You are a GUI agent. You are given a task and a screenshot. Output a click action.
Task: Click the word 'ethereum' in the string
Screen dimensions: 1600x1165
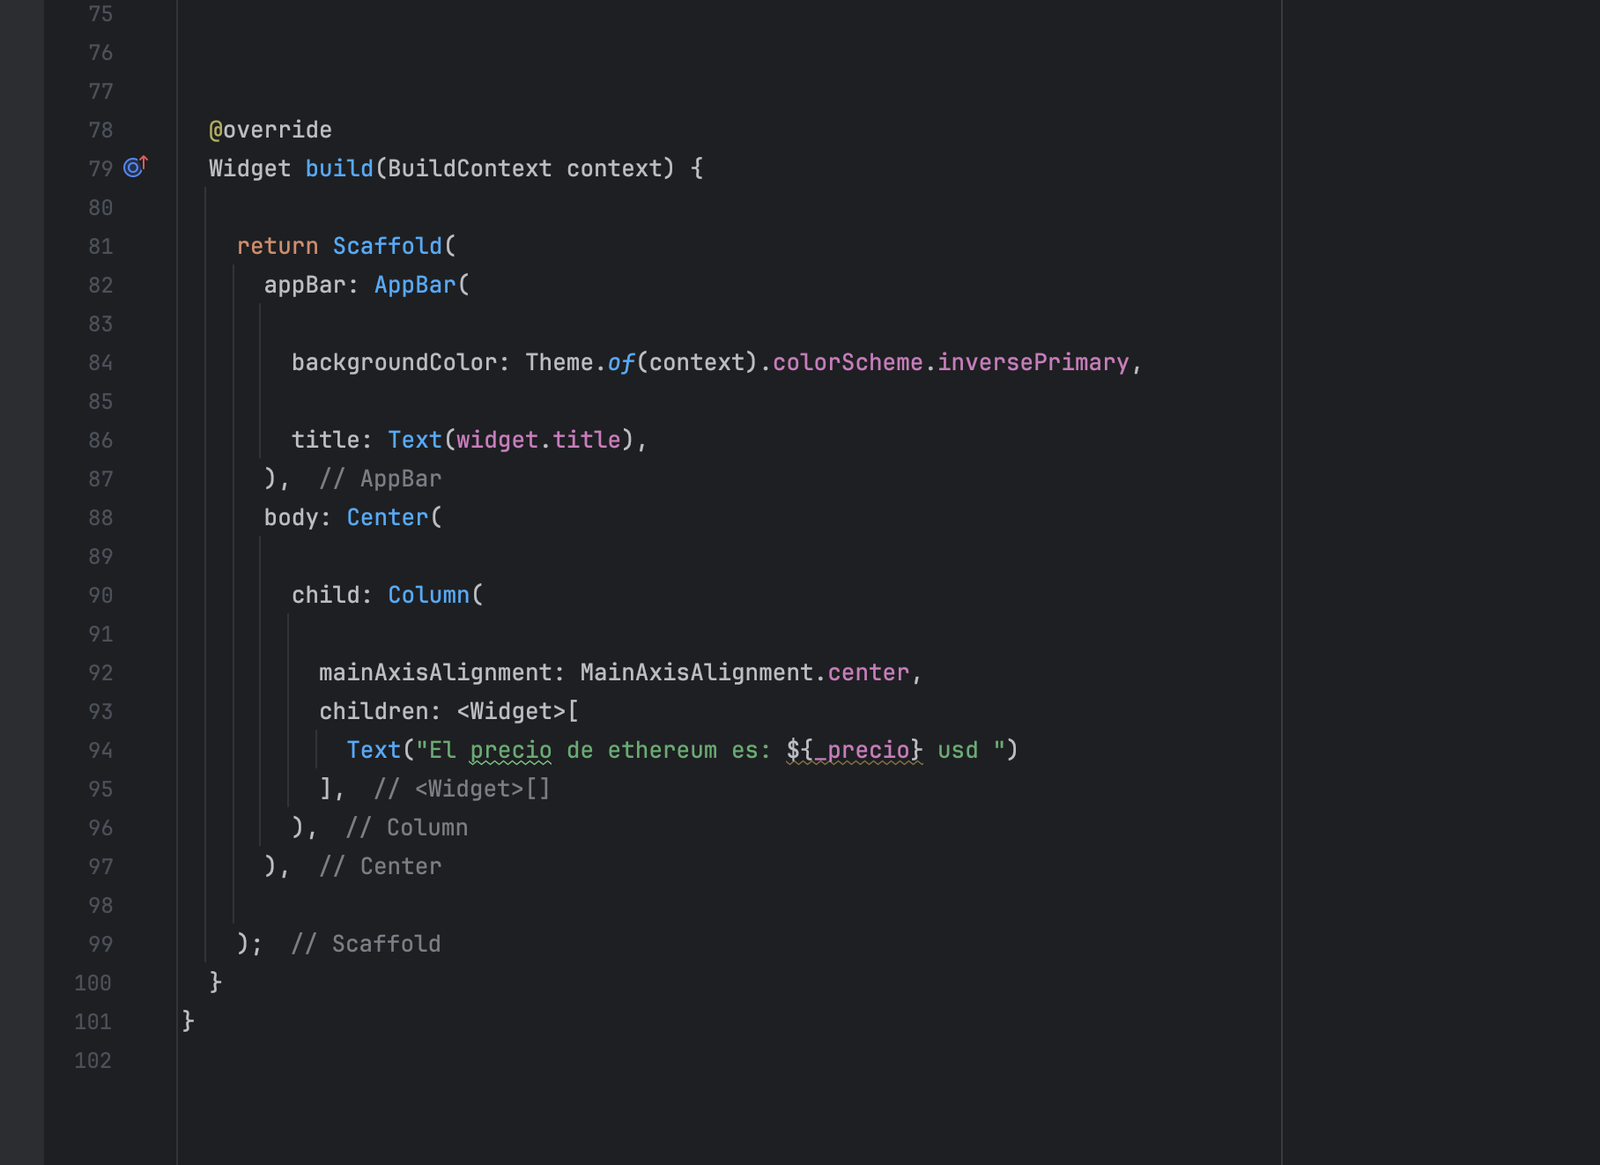tap(662, 750)
